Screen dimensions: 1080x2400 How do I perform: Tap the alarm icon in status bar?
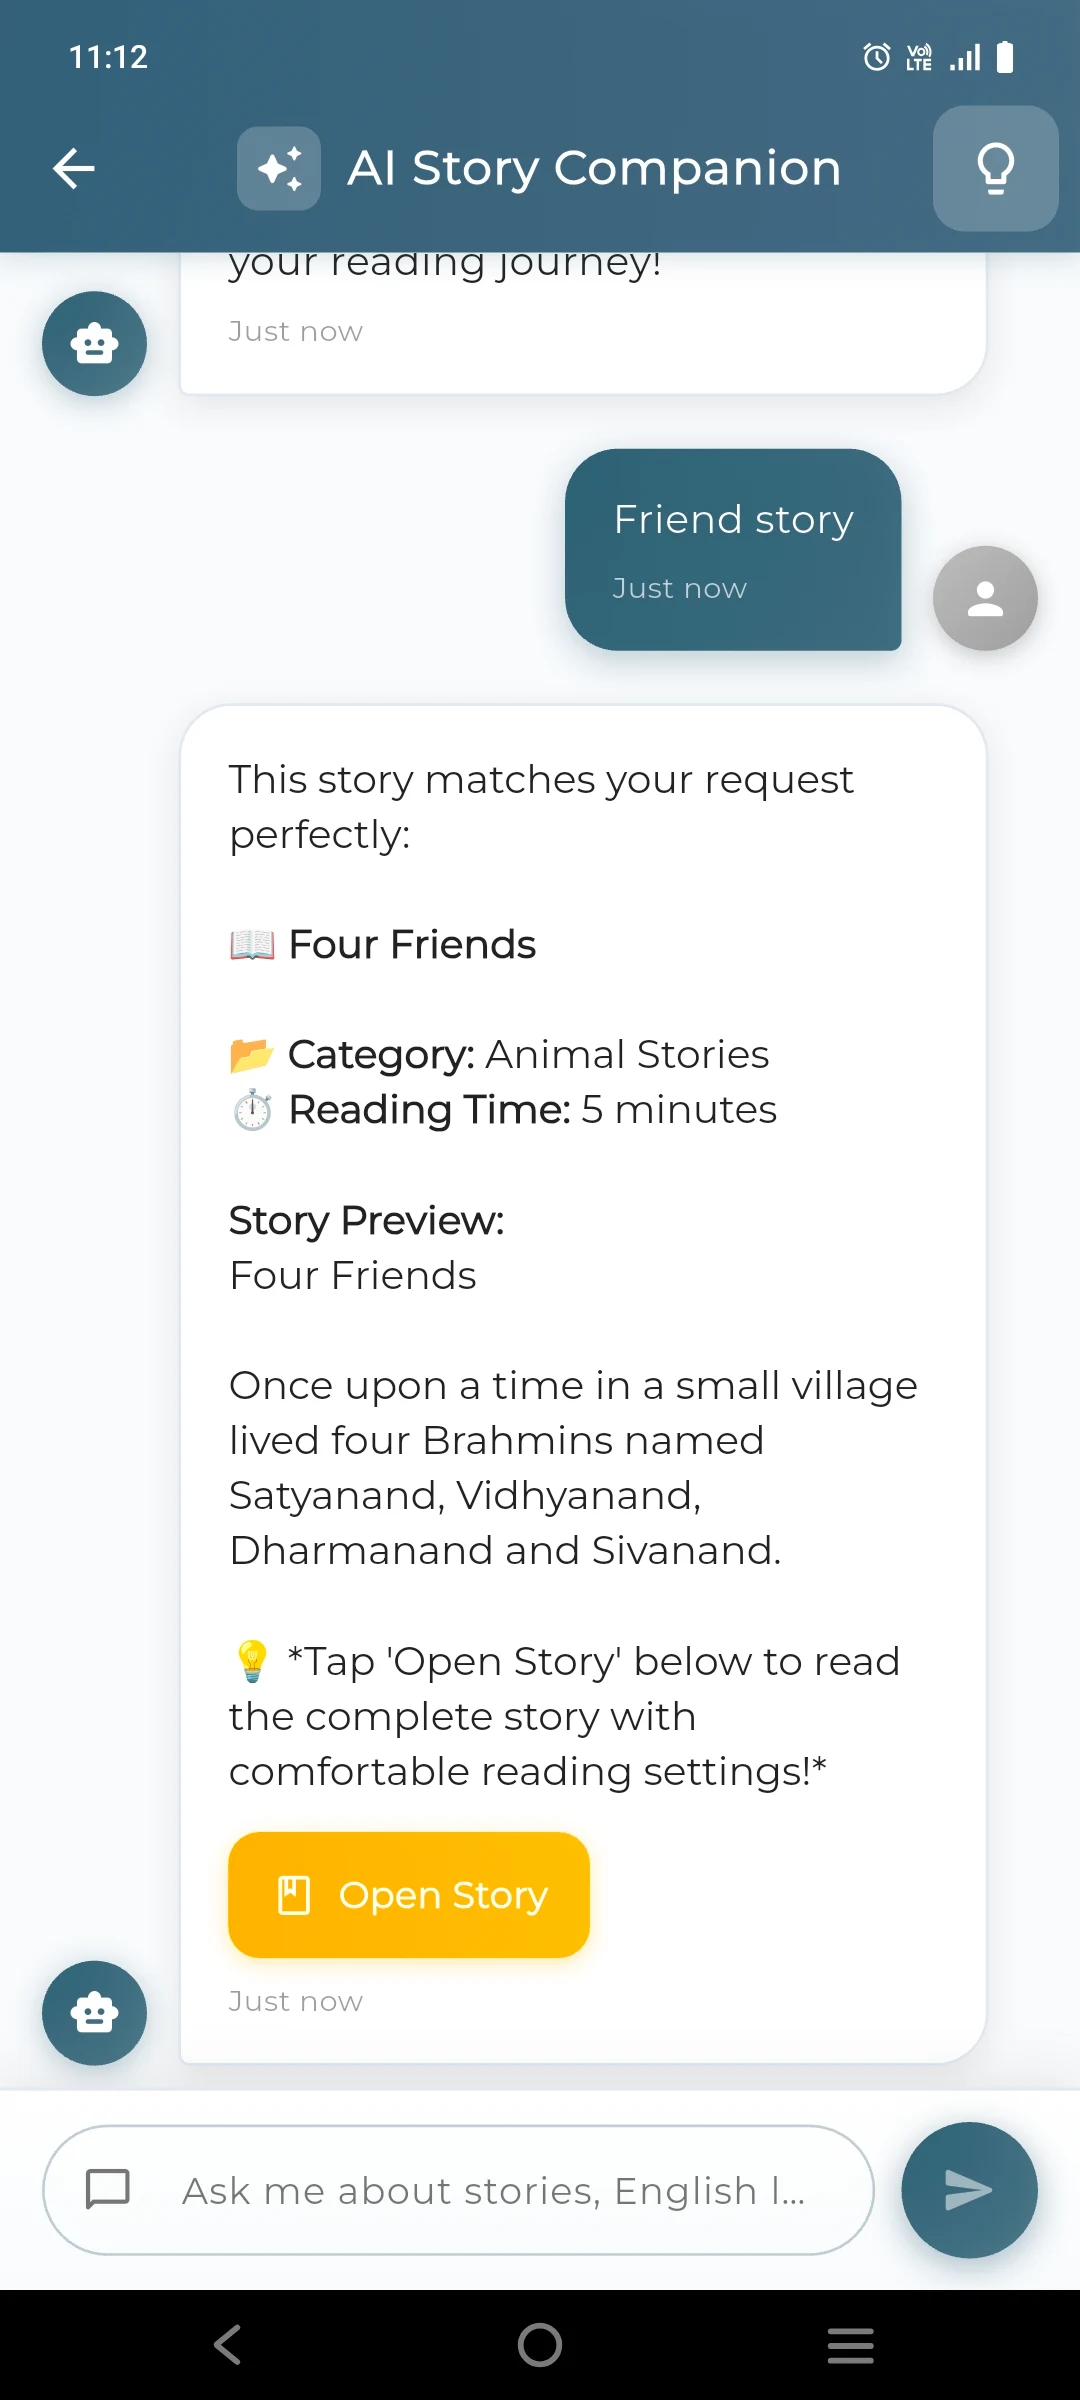tap(877, 57)
